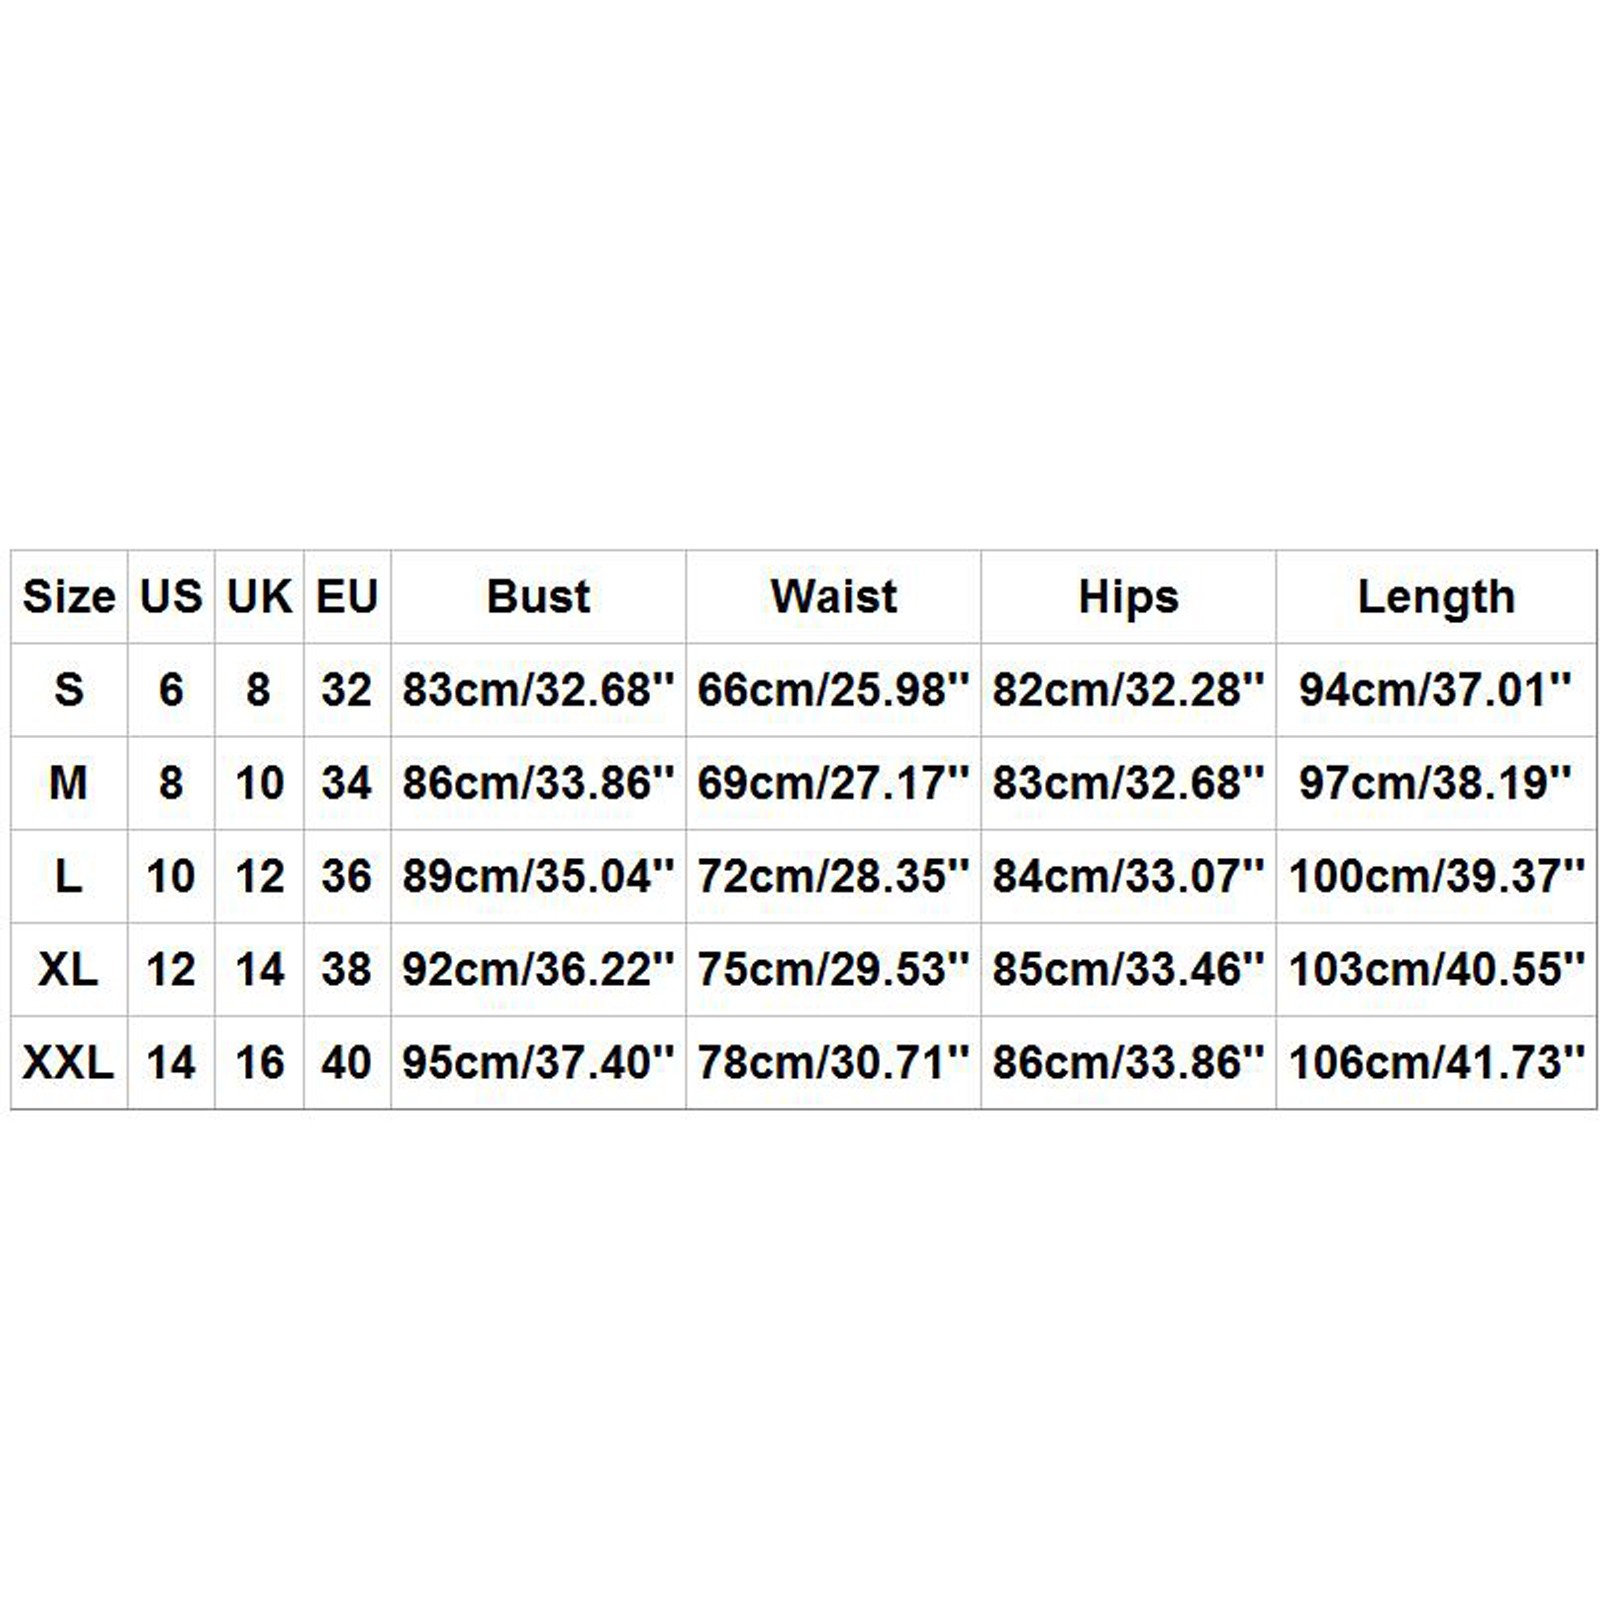This screenshot has height=1600, width=1600.
Task: Select the 83cm/32.68" bust cell for S
Action: tap(538, 690)
